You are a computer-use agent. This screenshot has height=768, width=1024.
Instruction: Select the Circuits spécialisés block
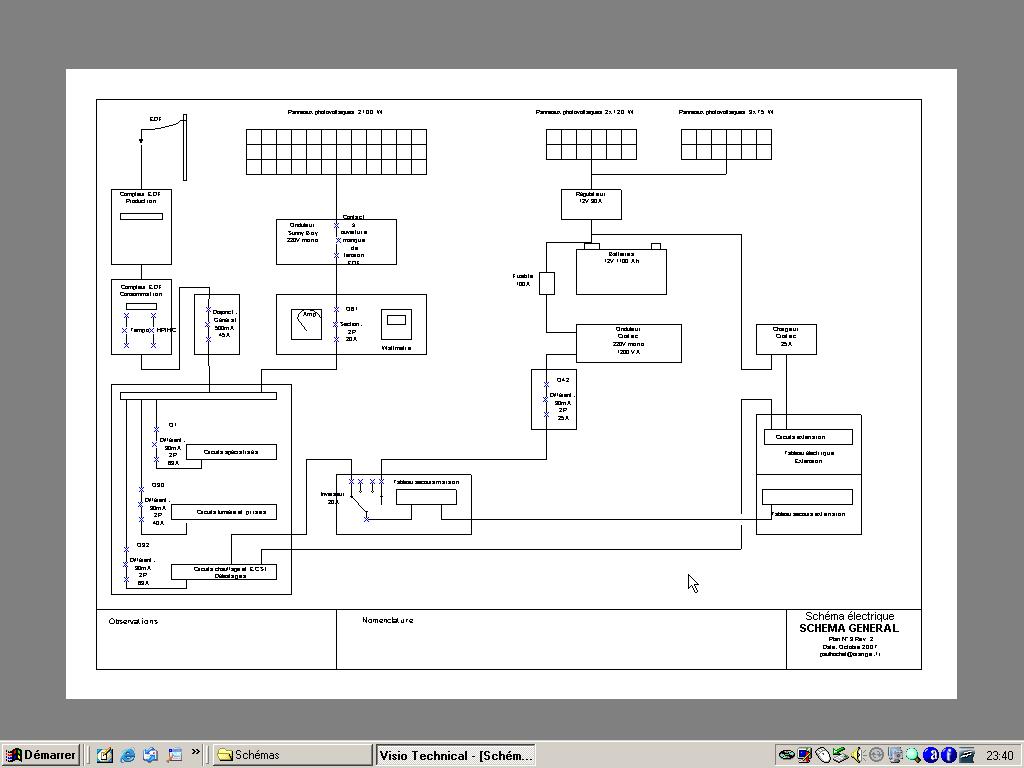[231, 452]
